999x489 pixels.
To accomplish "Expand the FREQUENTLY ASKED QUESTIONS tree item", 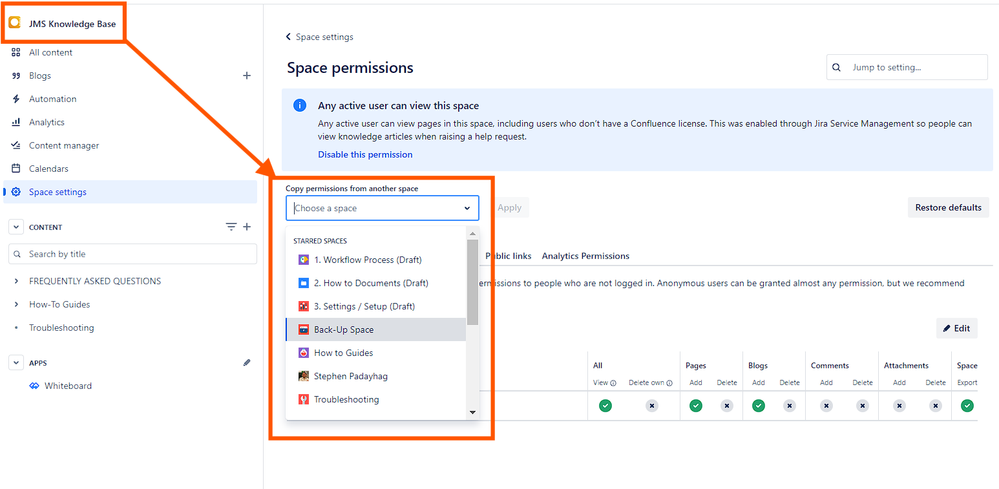I will click(x=15, y=281).
